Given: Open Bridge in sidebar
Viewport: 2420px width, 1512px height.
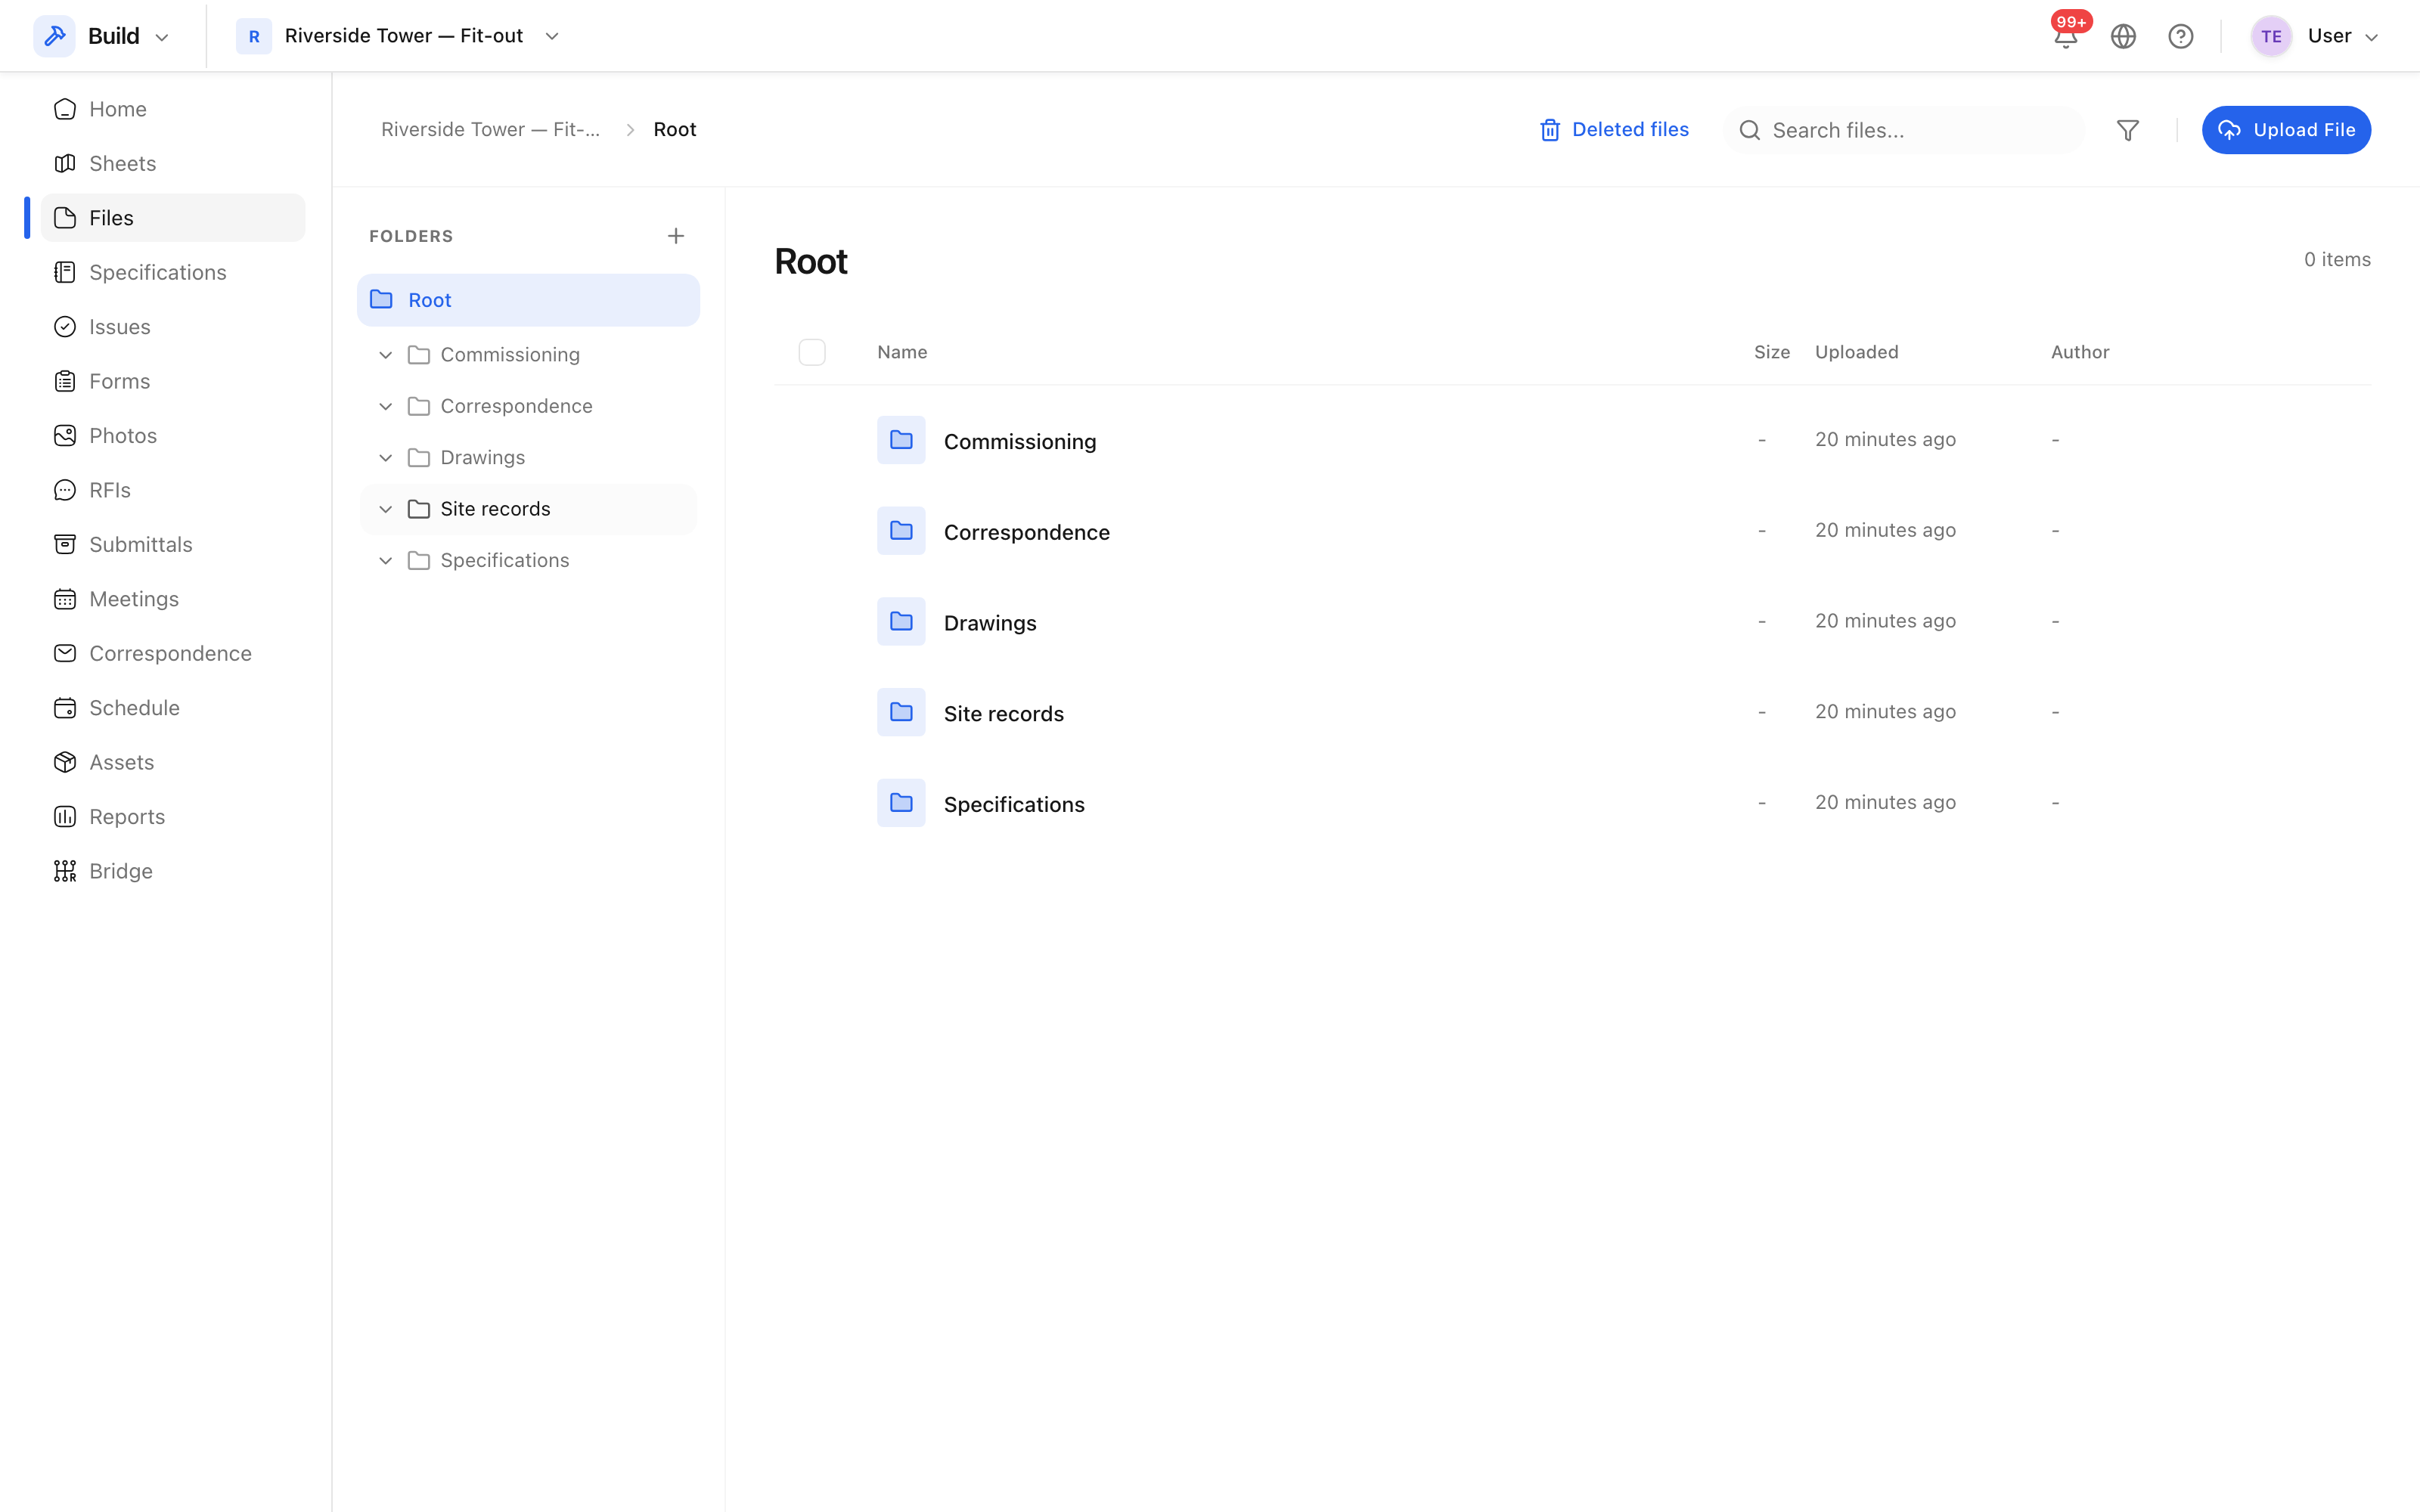Looking at the screenshot, I should click(173, 871).
